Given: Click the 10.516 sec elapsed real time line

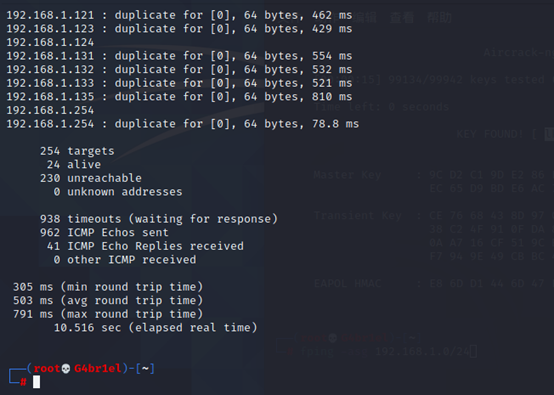Looking at the screenshot, I should (x=155, y=328).
